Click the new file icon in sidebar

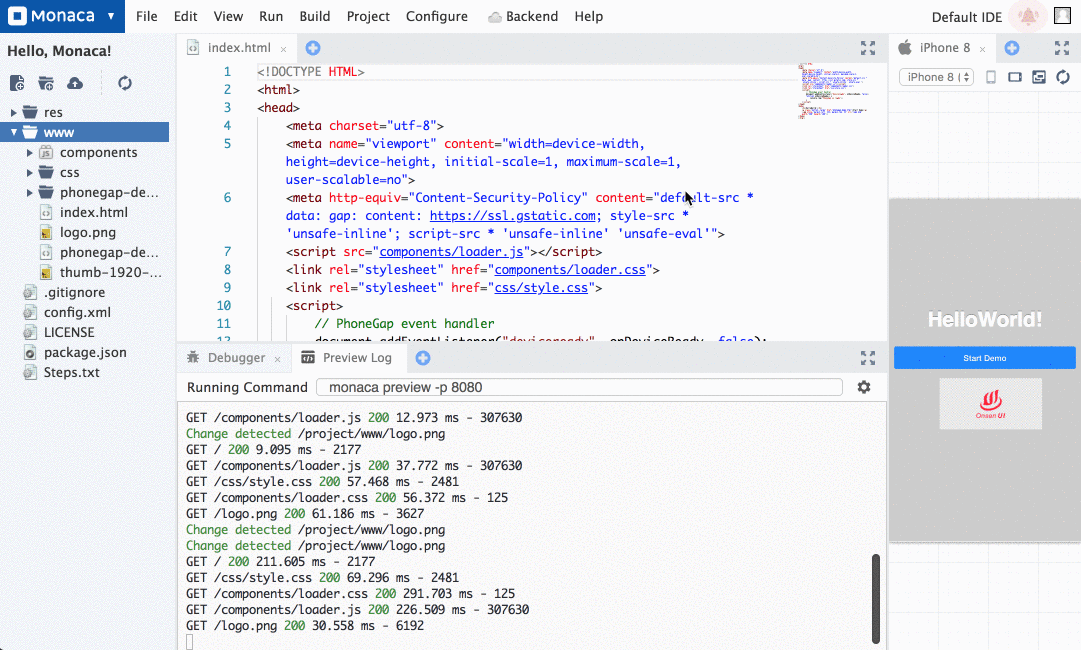pos(17,83)
